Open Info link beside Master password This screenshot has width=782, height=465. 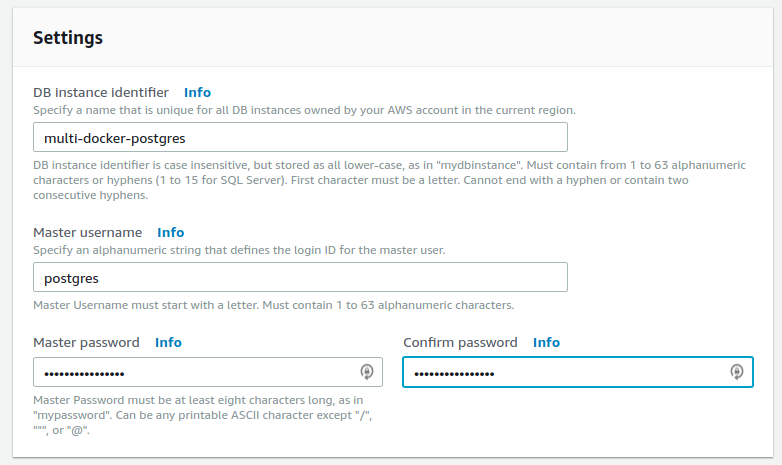pos(168,342)
